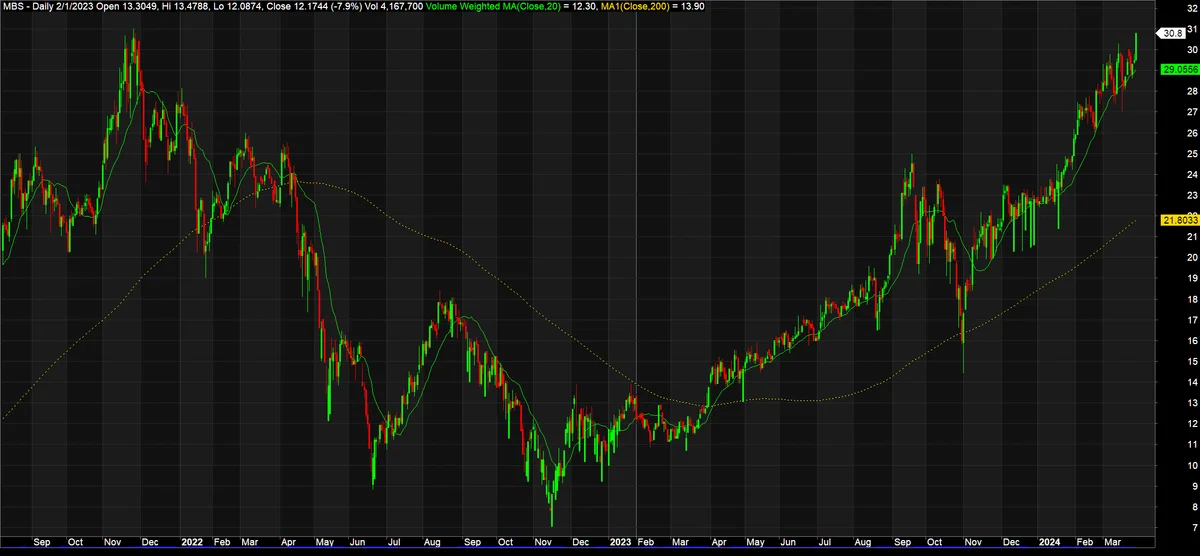This screenshot has width=1200, height=556.
Task: Click the 2022 year label on time axis
Action: click(x=192, y=542)
